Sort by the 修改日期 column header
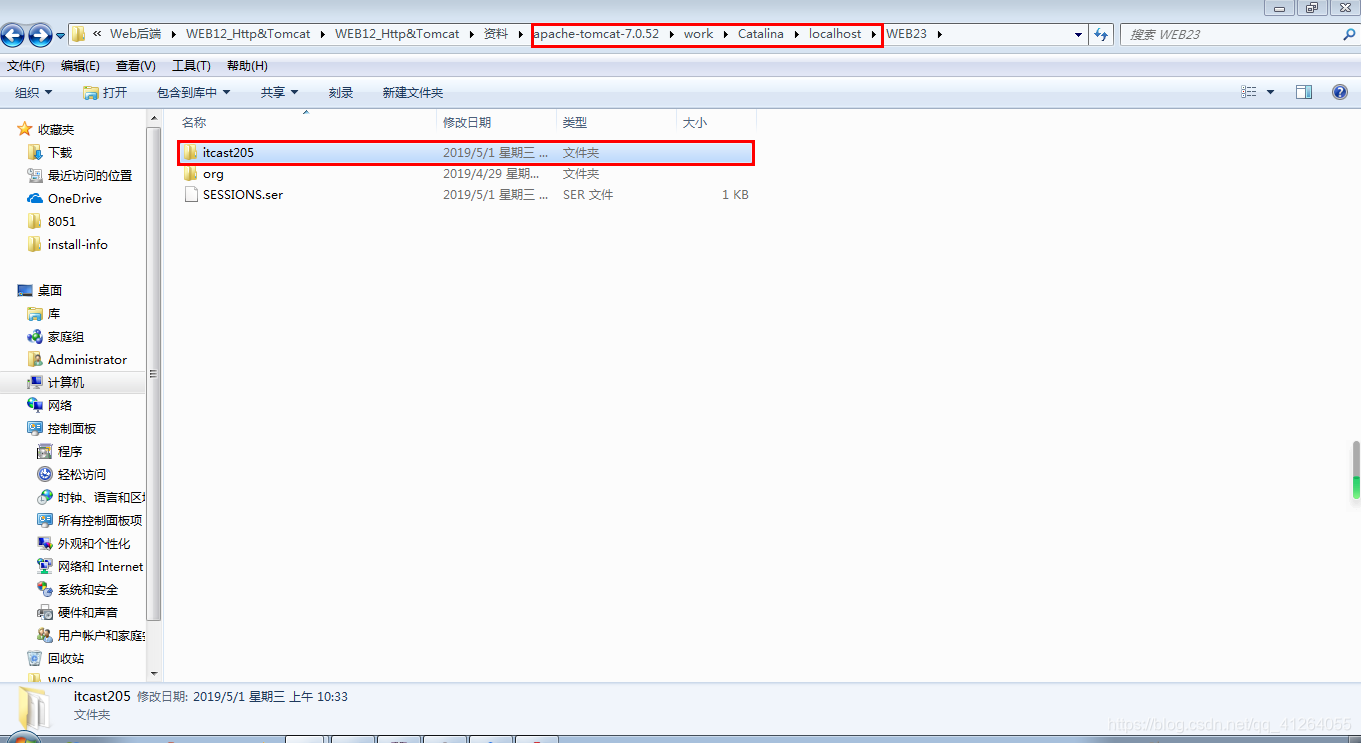Viewport: 1361px width, 743px height. coord(497,122)
